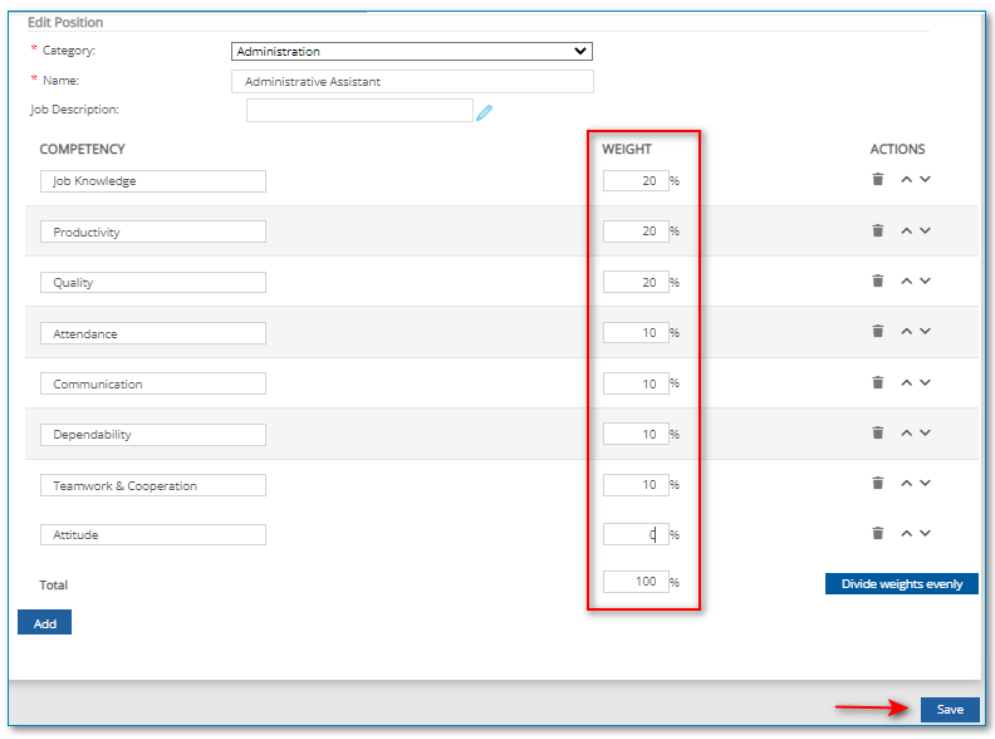
Task: Move Teamwork & Cooperation up
Action: pyautogui.click(x=906, y=484)
